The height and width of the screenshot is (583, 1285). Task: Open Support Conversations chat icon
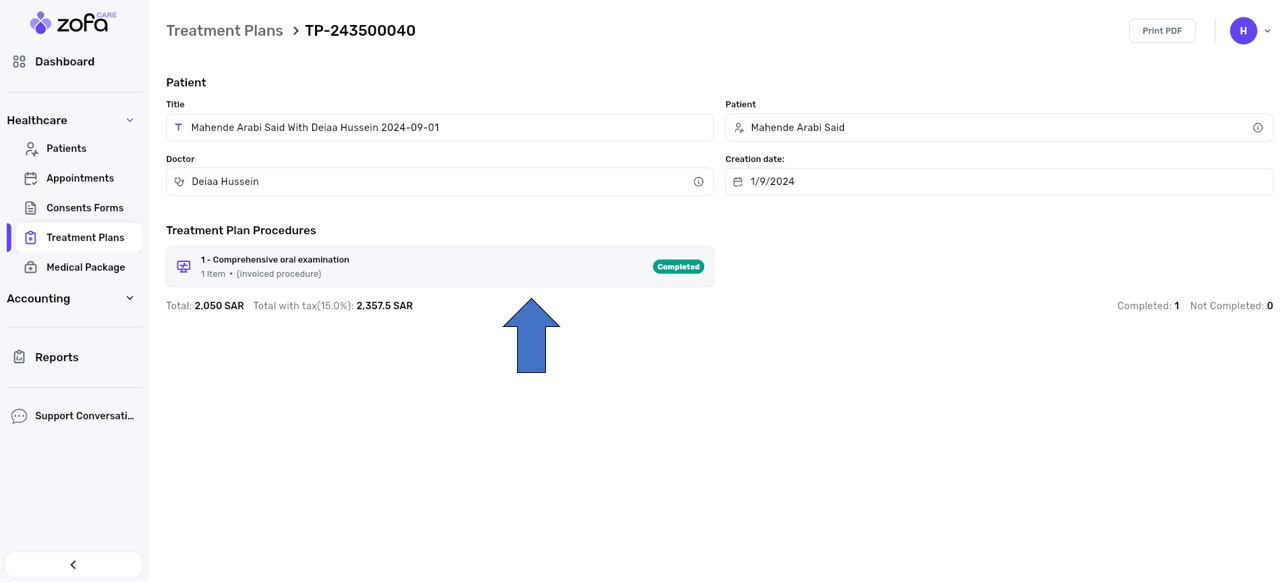point(19,417)
